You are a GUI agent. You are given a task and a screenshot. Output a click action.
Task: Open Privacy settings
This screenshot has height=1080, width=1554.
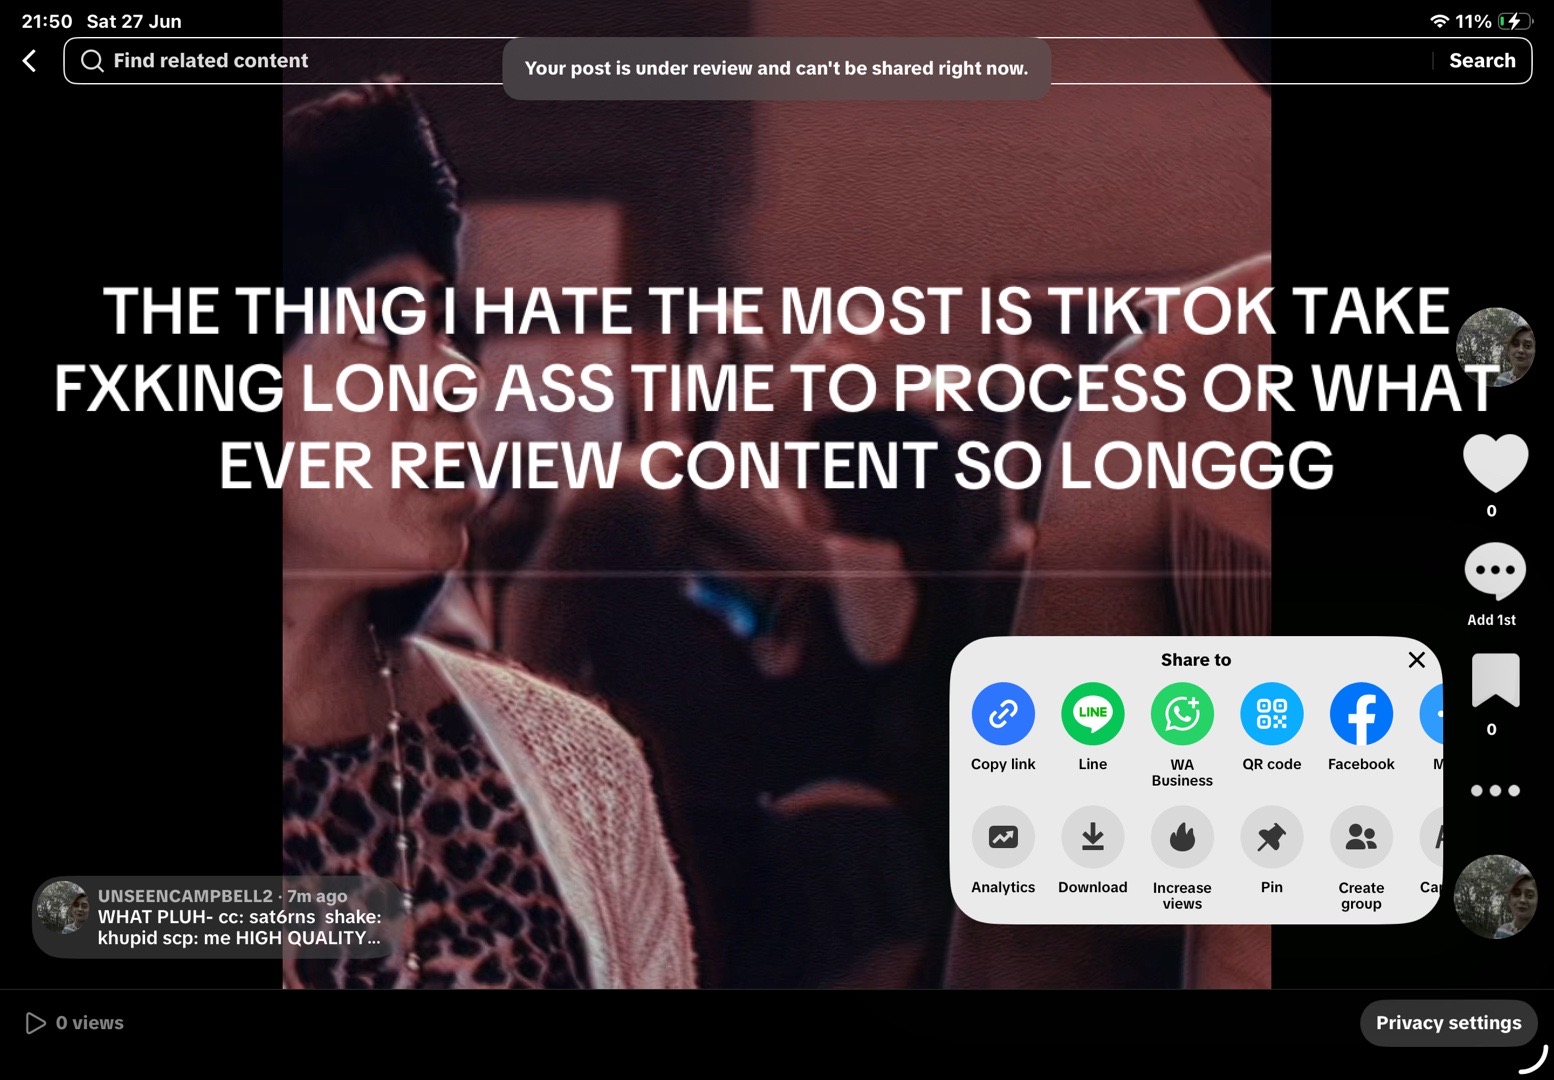pos(1448,1023)
